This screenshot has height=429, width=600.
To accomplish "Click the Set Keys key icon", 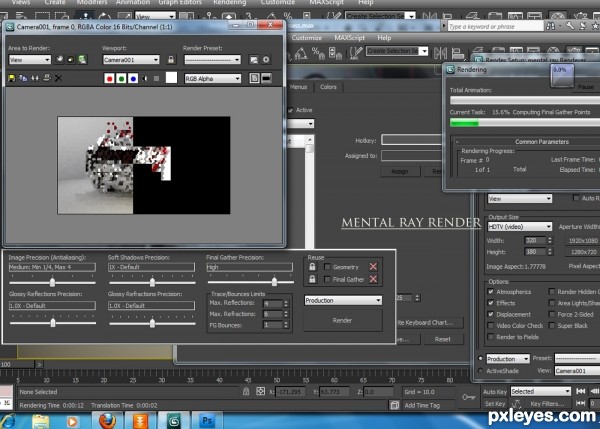I will (468, 397).
